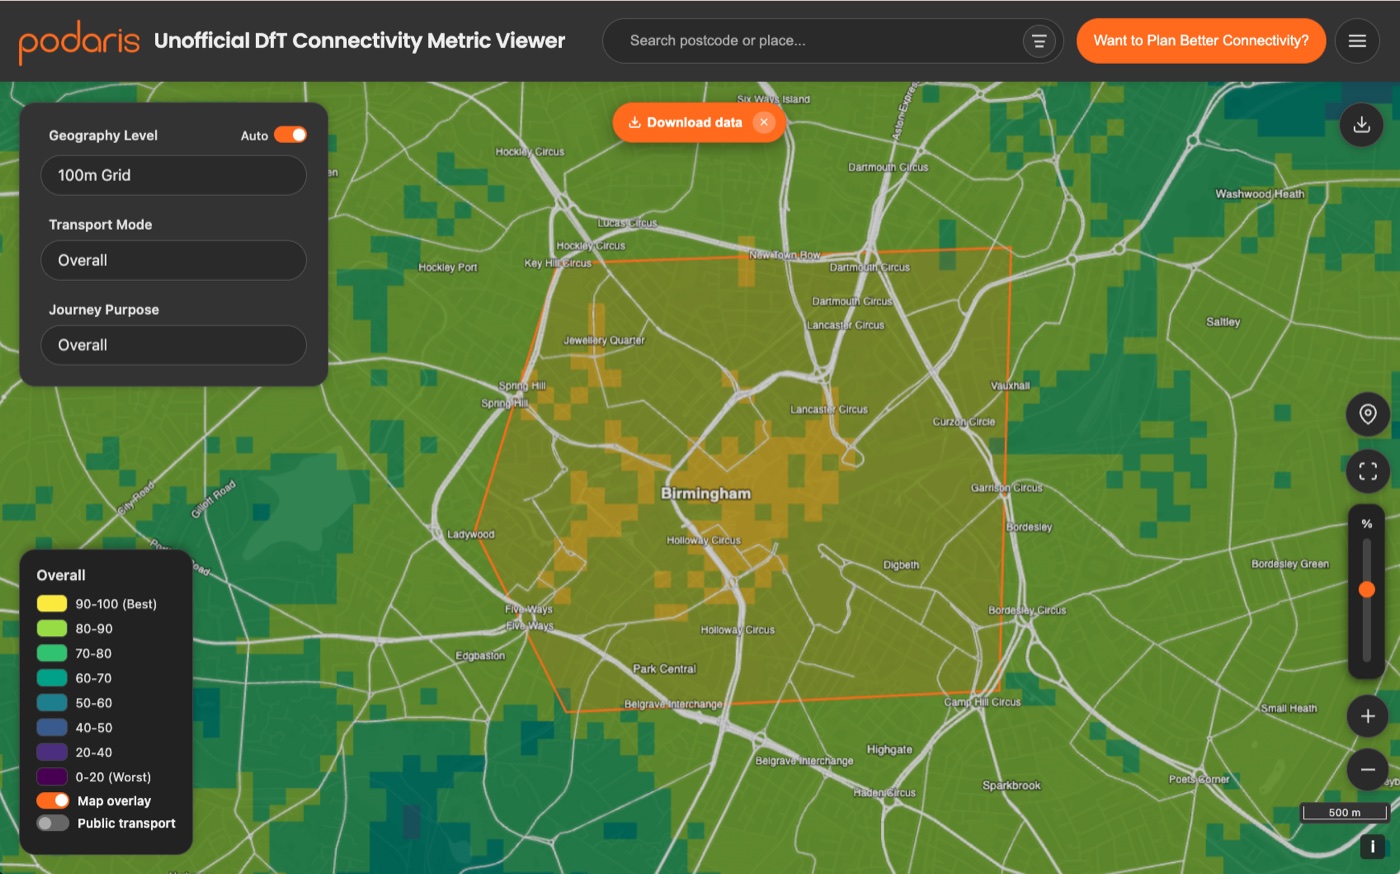Click the Highgate map label

890,749
